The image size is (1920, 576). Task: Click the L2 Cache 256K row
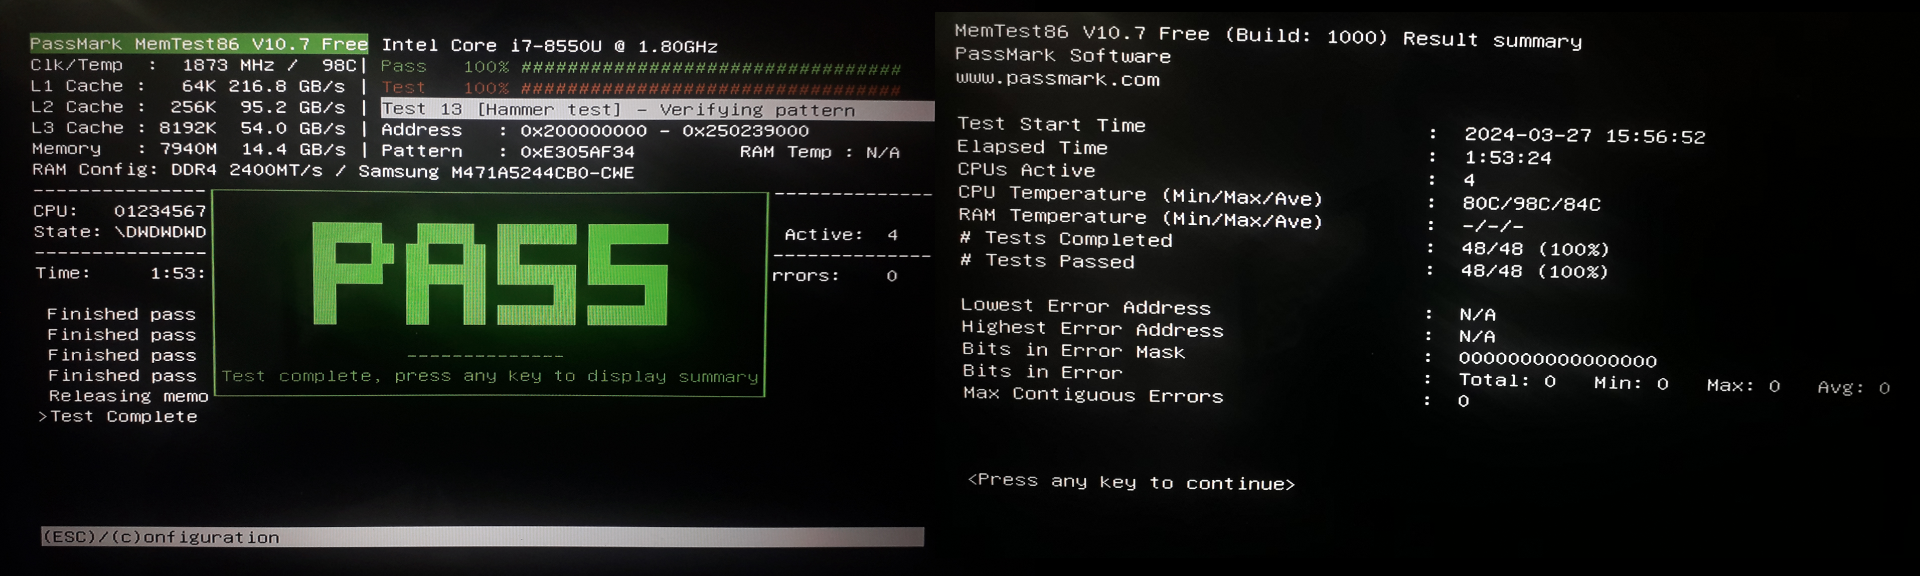pos(187,107)
